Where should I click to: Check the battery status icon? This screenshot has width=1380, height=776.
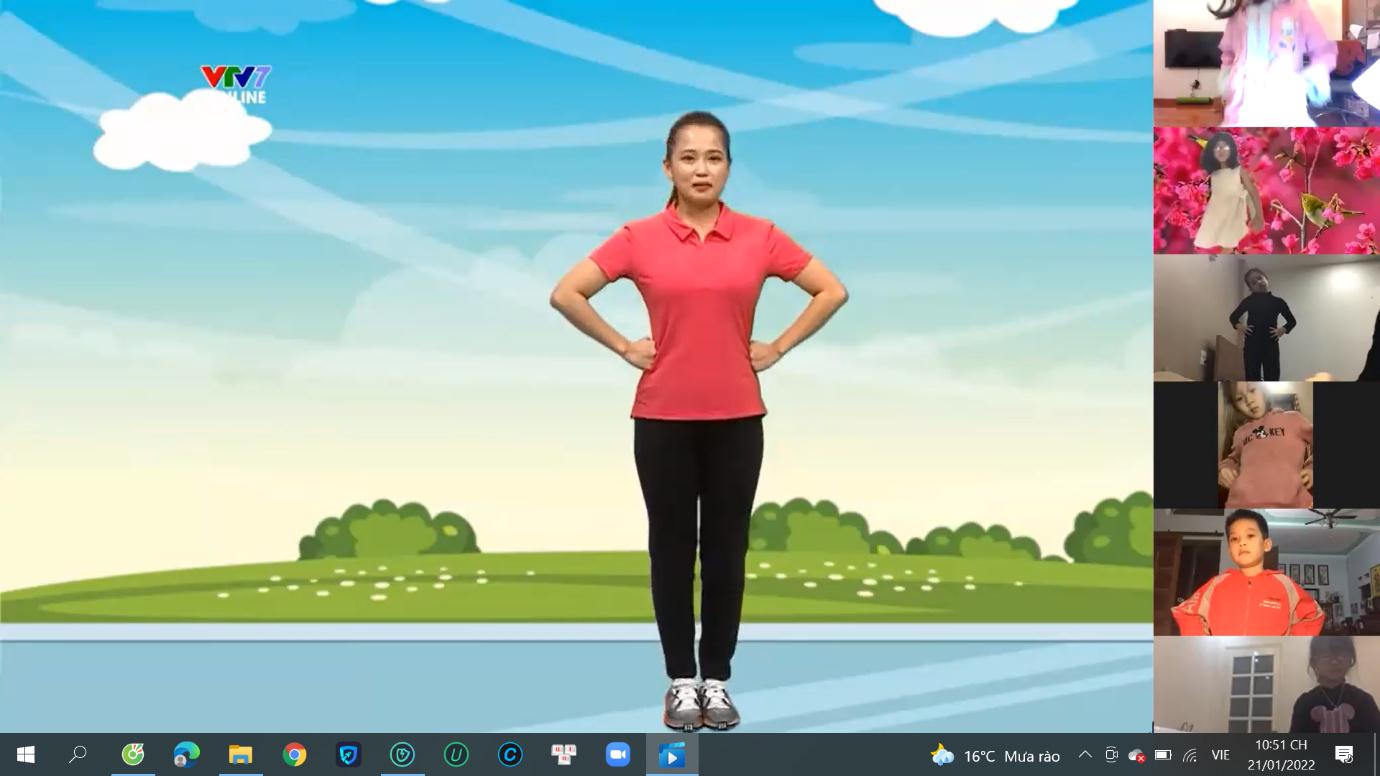pyautogui.click(x=1162, y=756)
